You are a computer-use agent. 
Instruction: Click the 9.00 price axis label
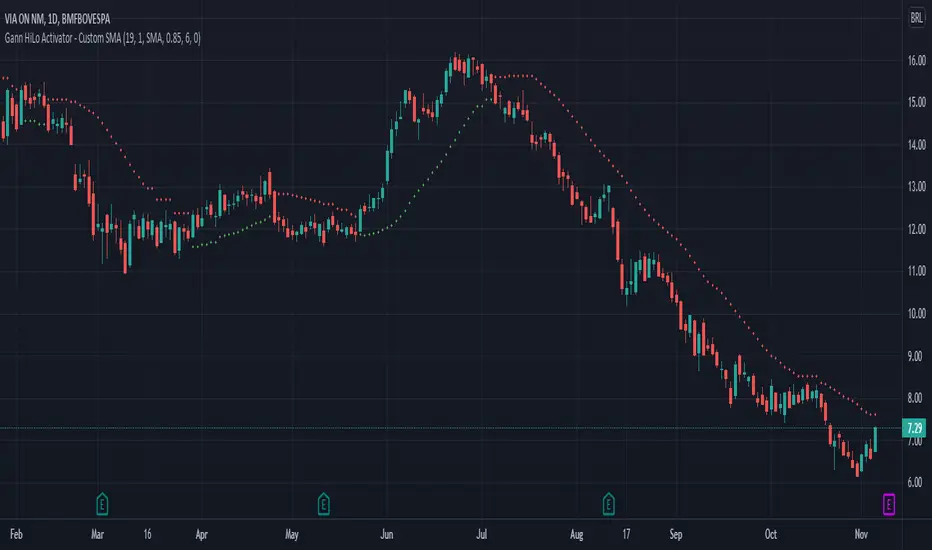click(x=917, y=356)
